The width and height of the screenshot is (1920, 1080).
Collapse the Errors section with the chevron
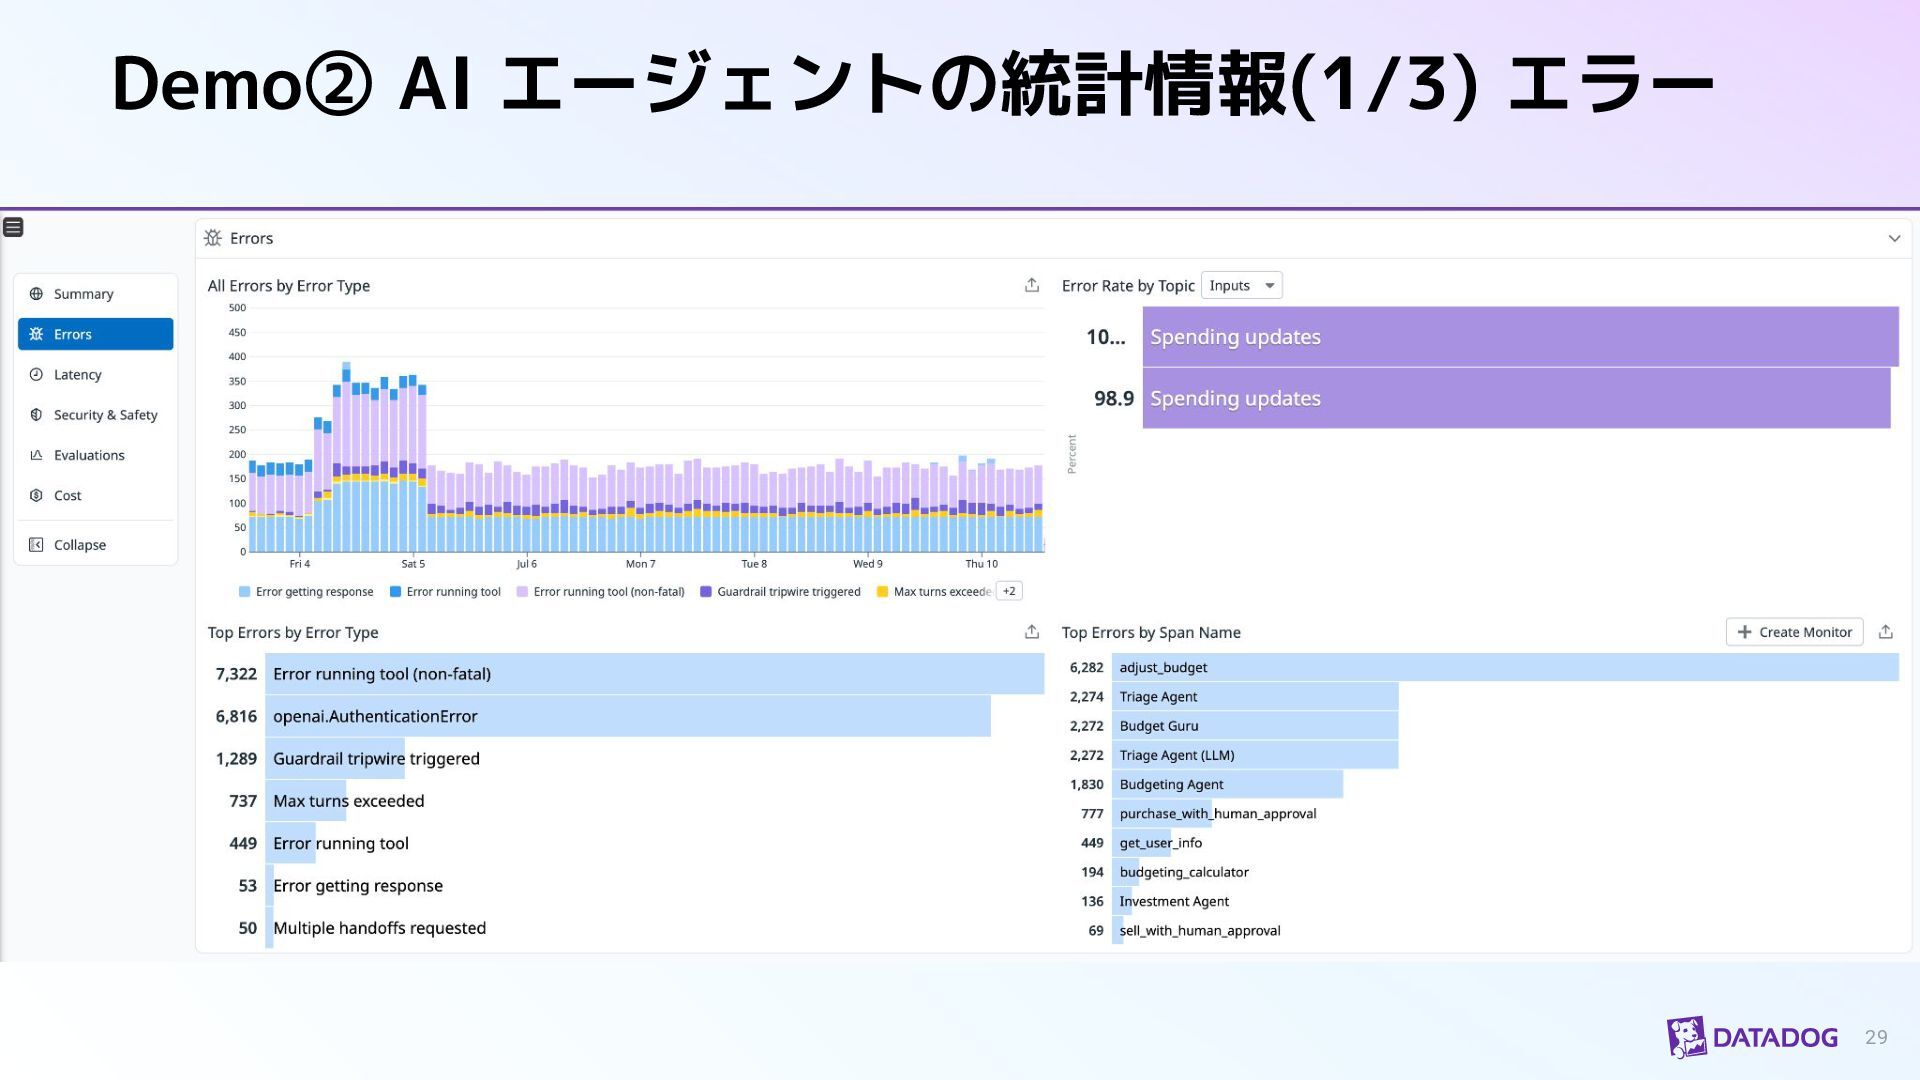point(1894,239)
